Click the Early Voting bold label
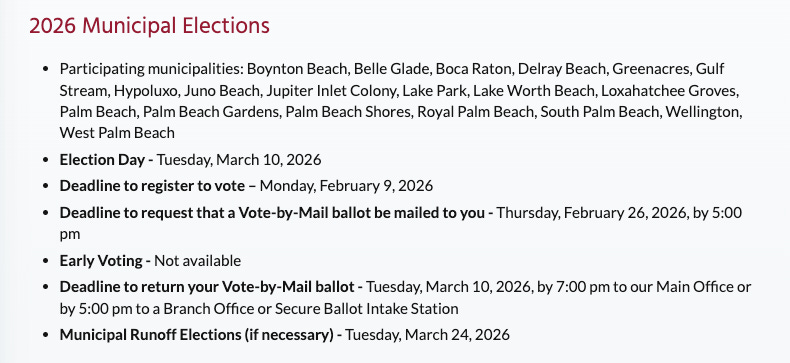Image resolution: width=790 pixels, height=363 pixels. (101, 261)
